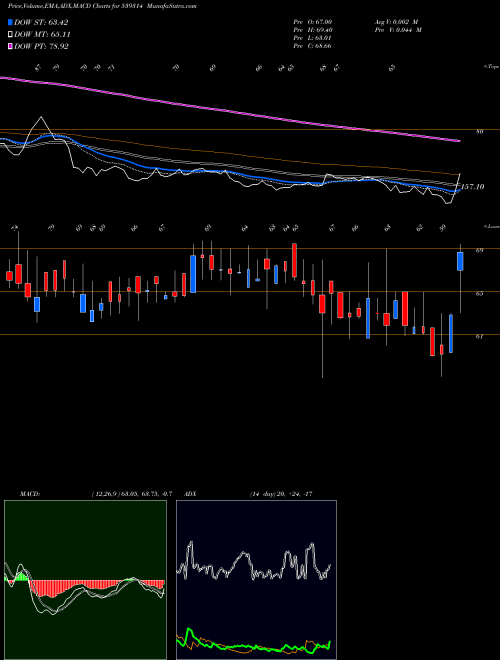Click the 'Pre L: 63.01' low value
The height and width of the screenshot is (660, 500).
[x=313, y=38]
